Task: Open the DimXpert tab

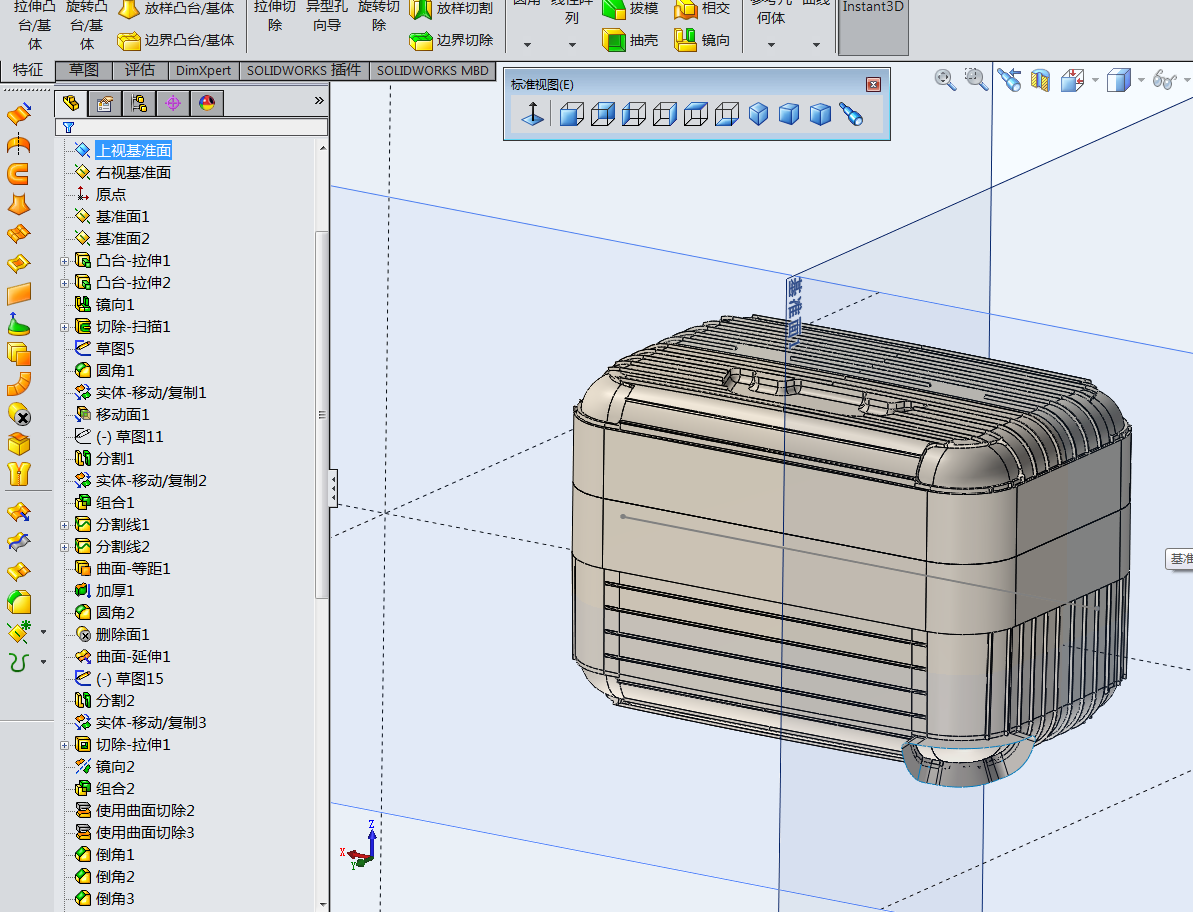Action: 203,70
